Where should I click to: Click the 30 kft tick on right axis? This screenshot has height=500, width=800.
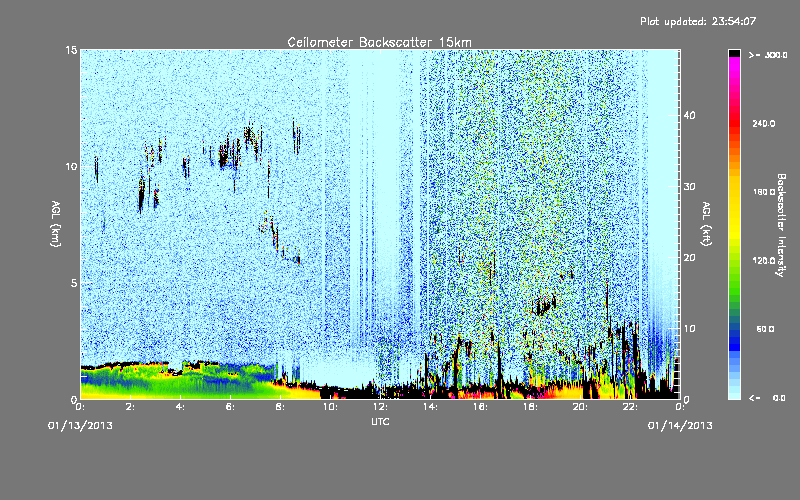[689, 187]
